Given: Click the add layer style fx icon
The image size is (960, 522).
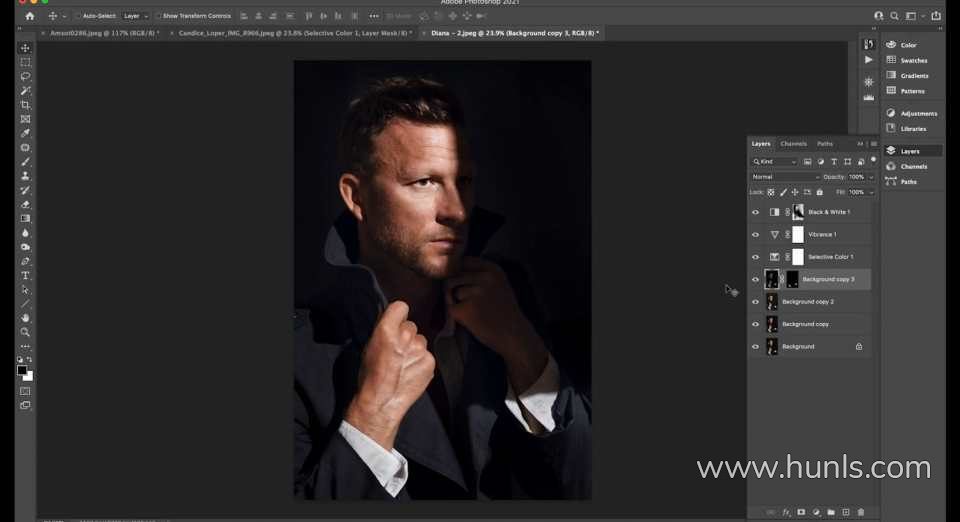Looking at the screenshot, I should tap(786, 512).
